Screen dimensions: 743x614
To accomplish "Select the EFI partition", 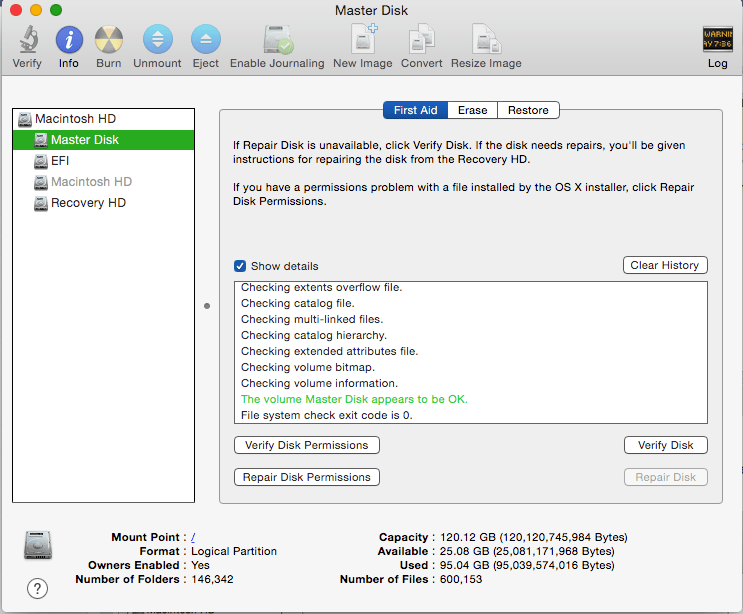I will tap(103, 161).
